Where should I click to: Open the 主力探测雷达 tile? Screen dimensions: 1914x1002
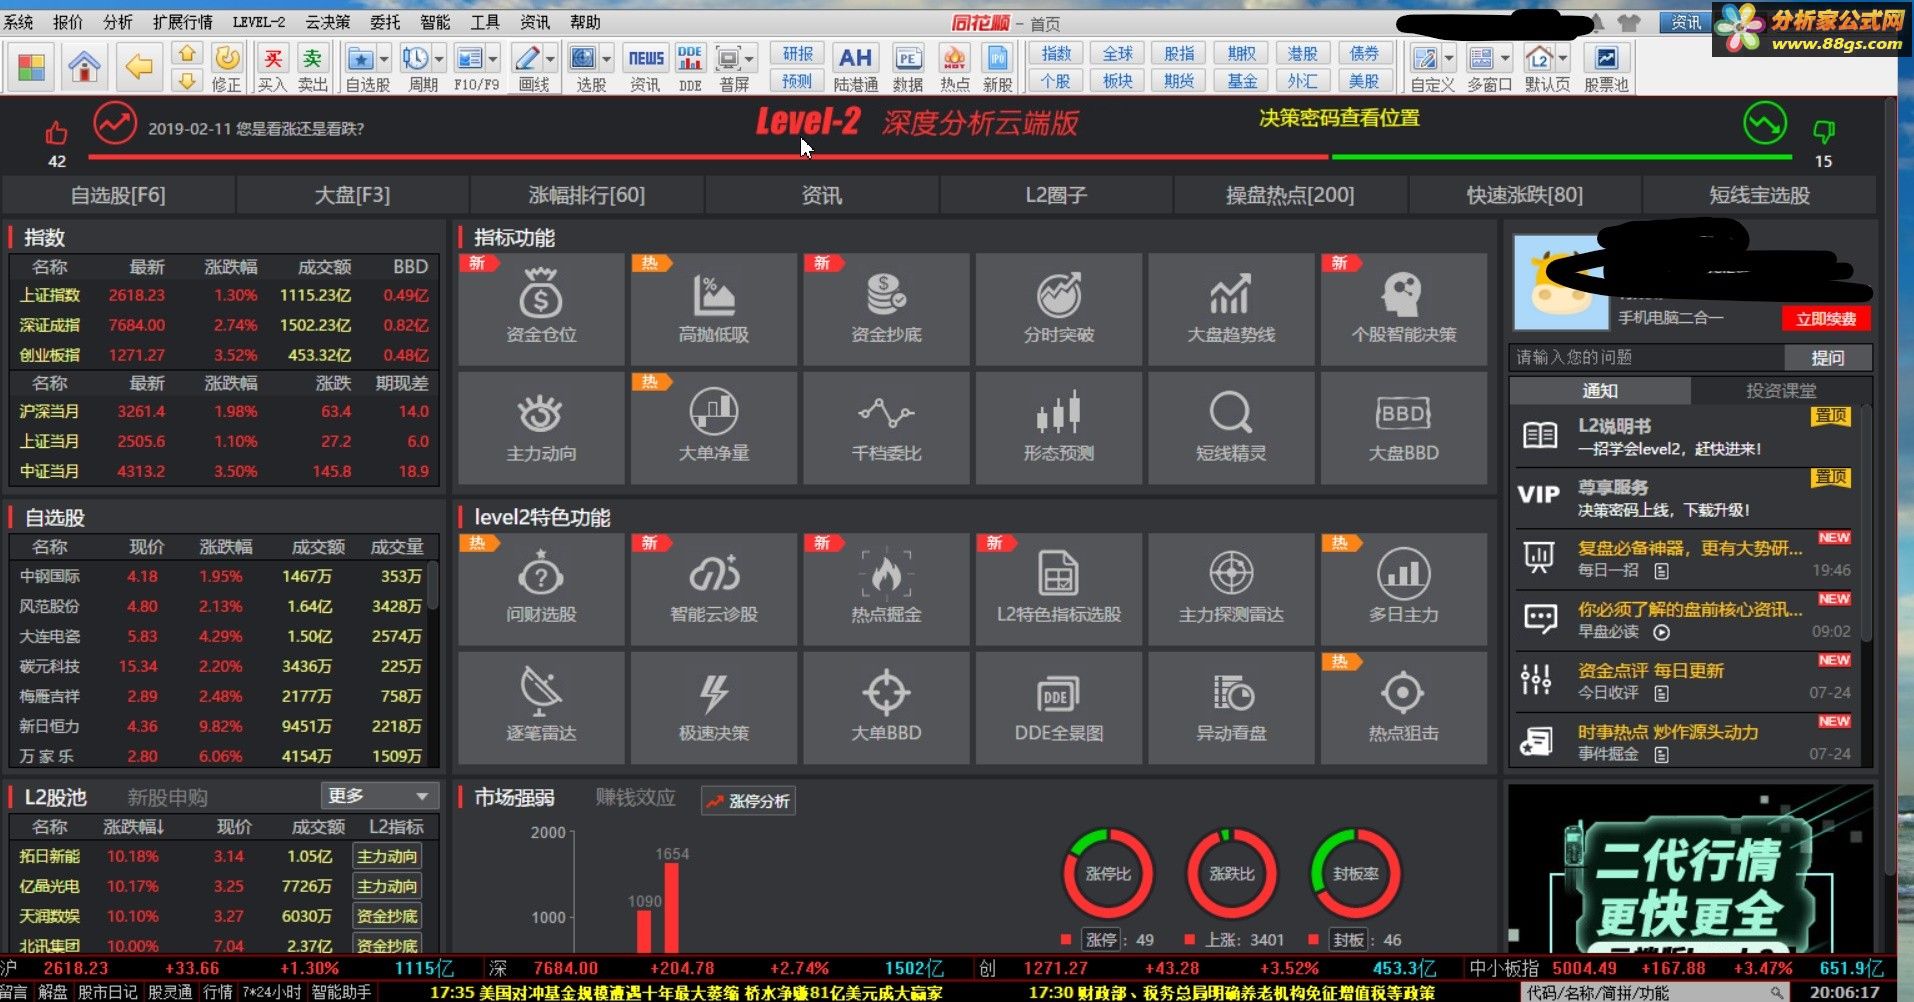click(1231, 589)
